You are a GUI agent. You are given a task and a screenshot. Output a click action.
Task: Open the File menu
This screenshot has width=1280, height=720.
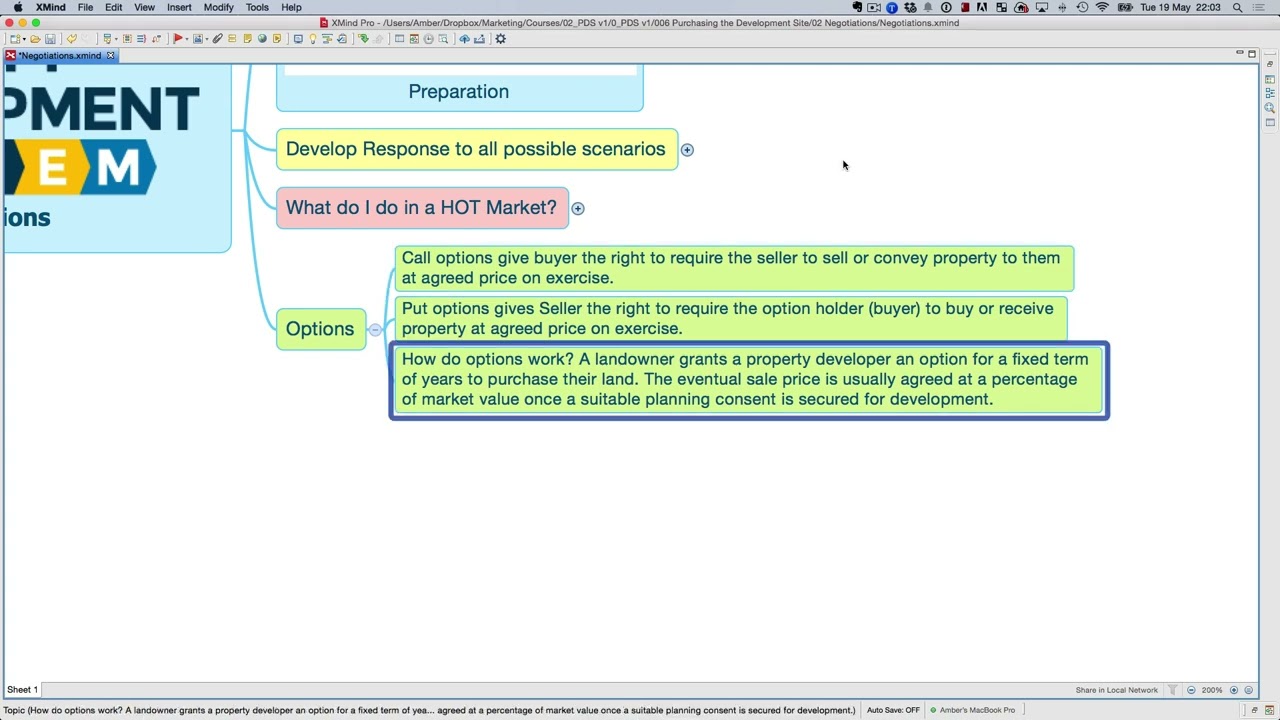pos(85,7)
